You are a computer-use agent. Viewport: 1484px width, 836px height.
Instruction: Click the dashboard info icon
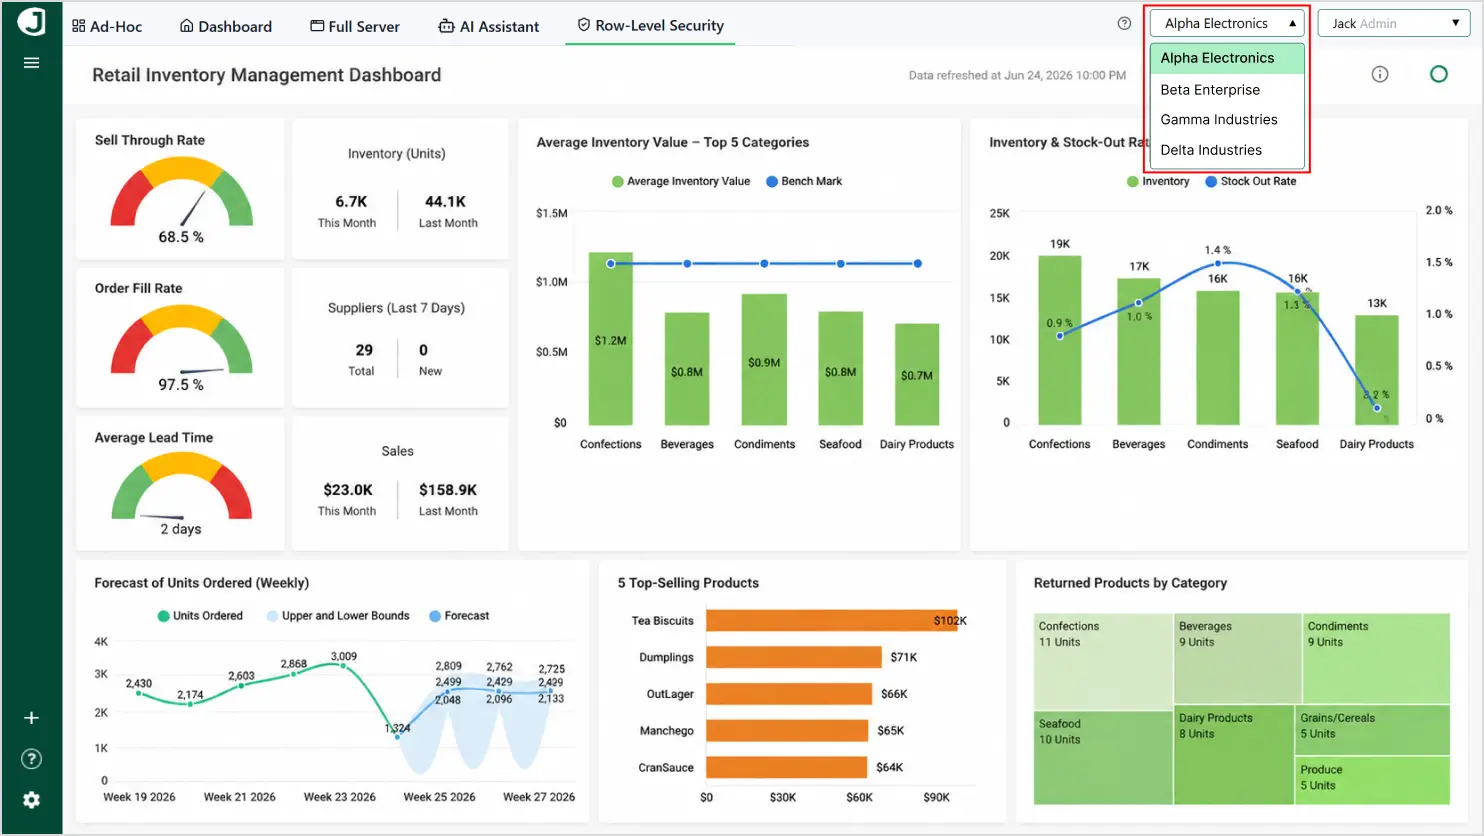(1380, 74)
